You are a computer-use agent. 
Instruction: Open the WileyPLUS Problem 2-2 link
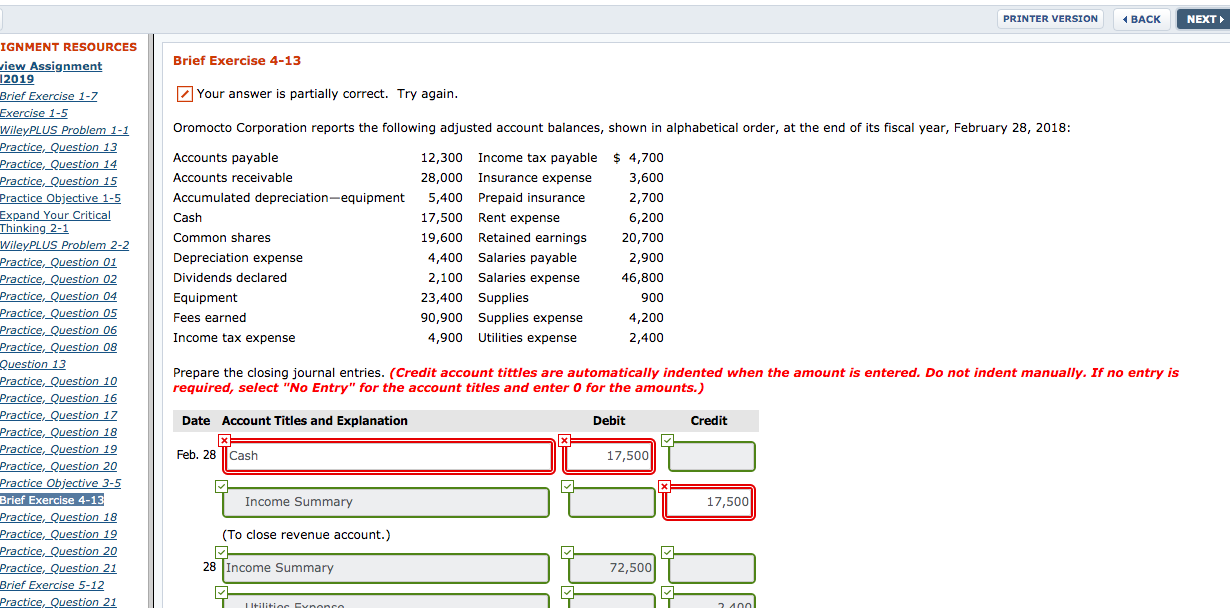point(65,245)
